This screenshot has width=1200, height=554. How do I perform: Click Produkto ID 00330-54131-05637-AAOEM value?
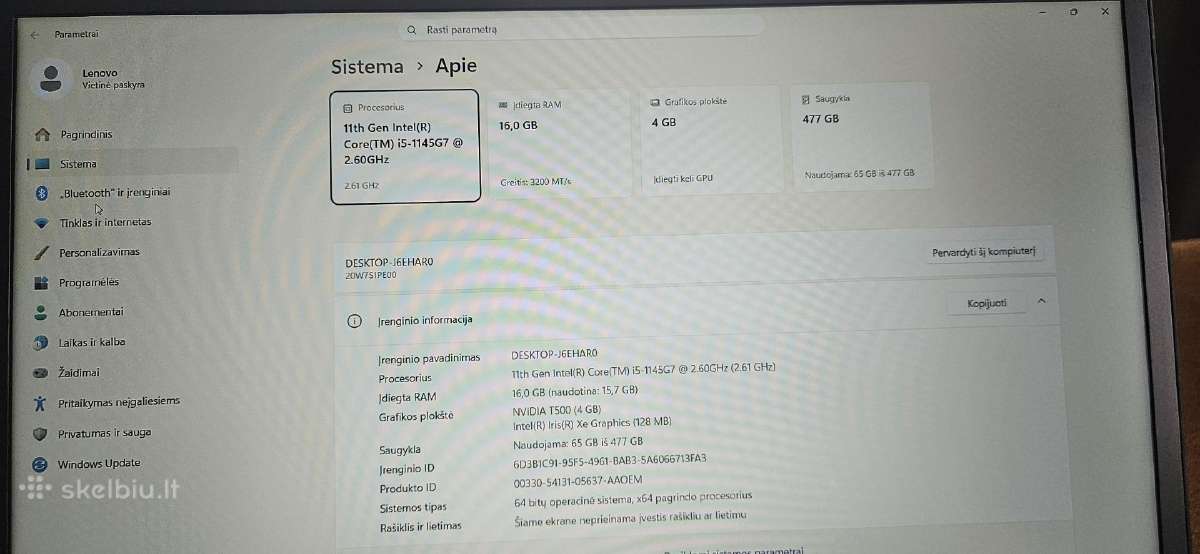577,483
